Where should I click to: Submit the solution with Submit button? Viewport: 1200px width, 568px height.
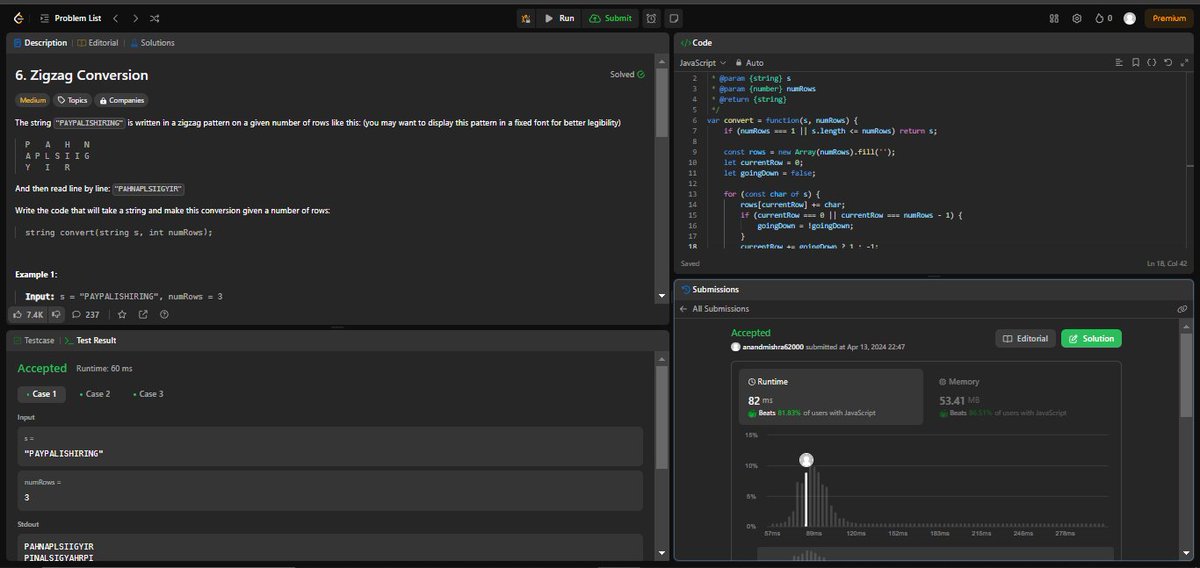(x=610, y=18)
